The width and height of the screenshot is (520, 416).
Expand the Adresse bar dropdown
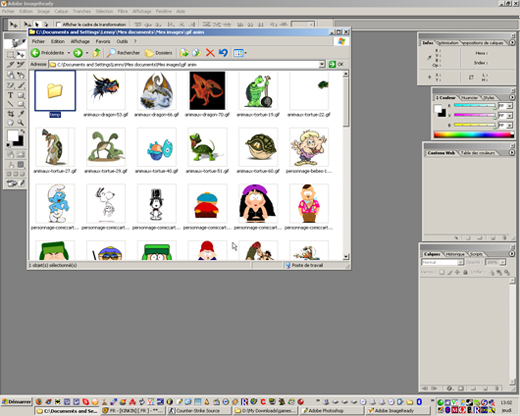(322, 64)
